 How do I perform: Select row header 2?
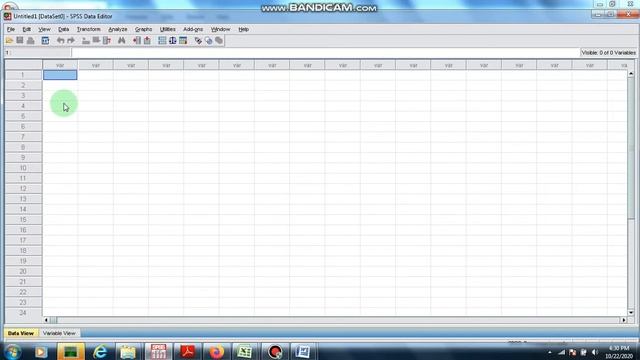(23, 85)
